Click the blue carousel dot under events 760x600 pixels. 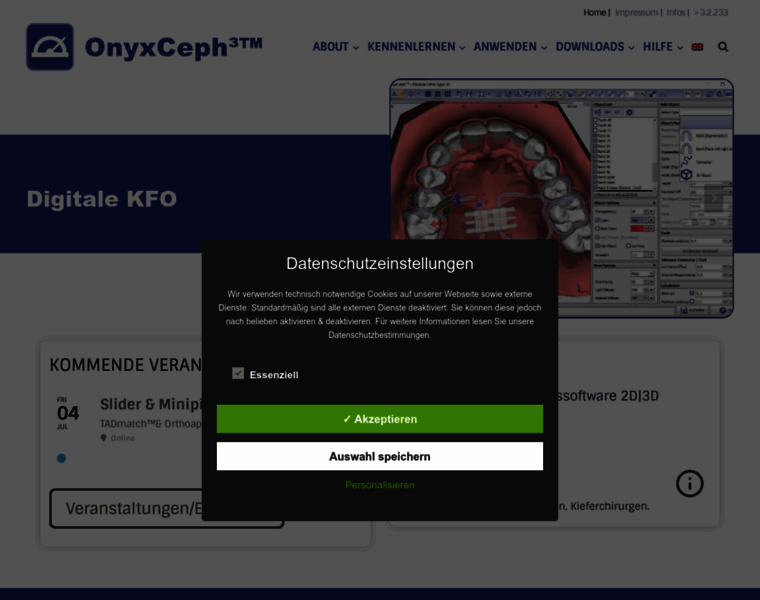[x=62, y=458]
